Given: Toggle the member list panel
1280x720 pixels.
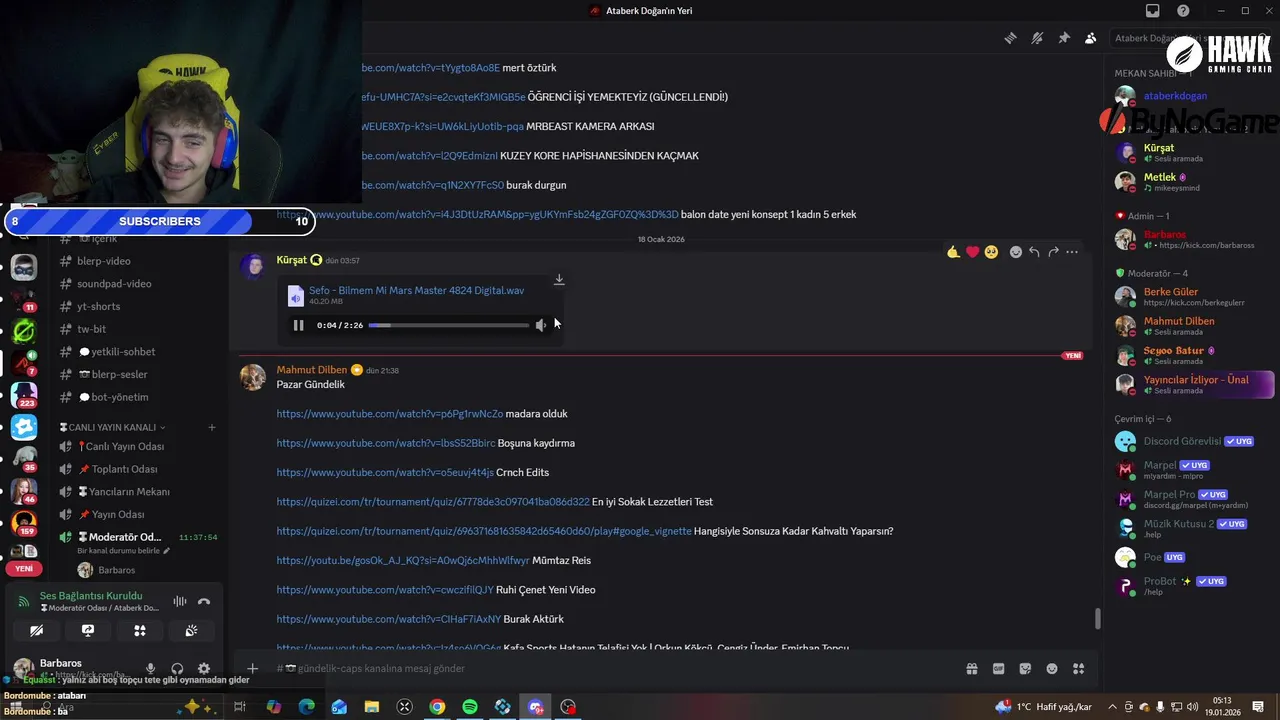Looking at the screenshot, I should point(1090,38).
